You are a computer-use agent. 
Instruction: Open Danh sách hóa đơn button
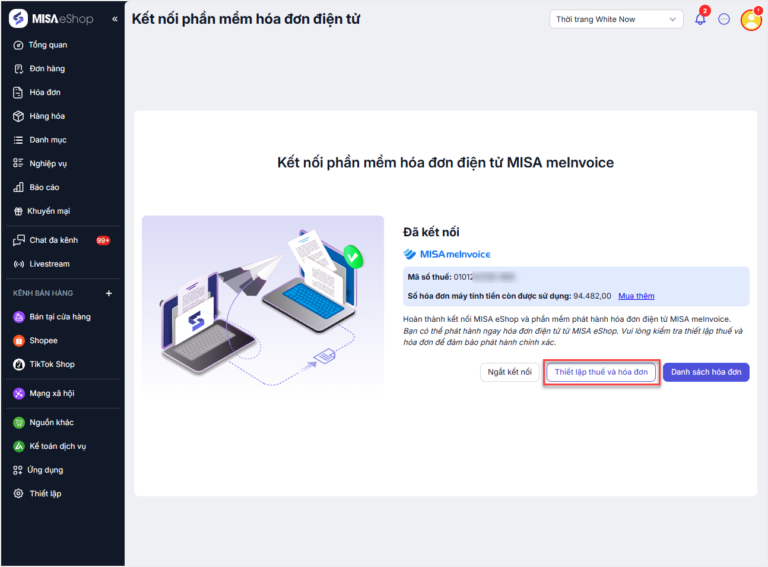706,372
